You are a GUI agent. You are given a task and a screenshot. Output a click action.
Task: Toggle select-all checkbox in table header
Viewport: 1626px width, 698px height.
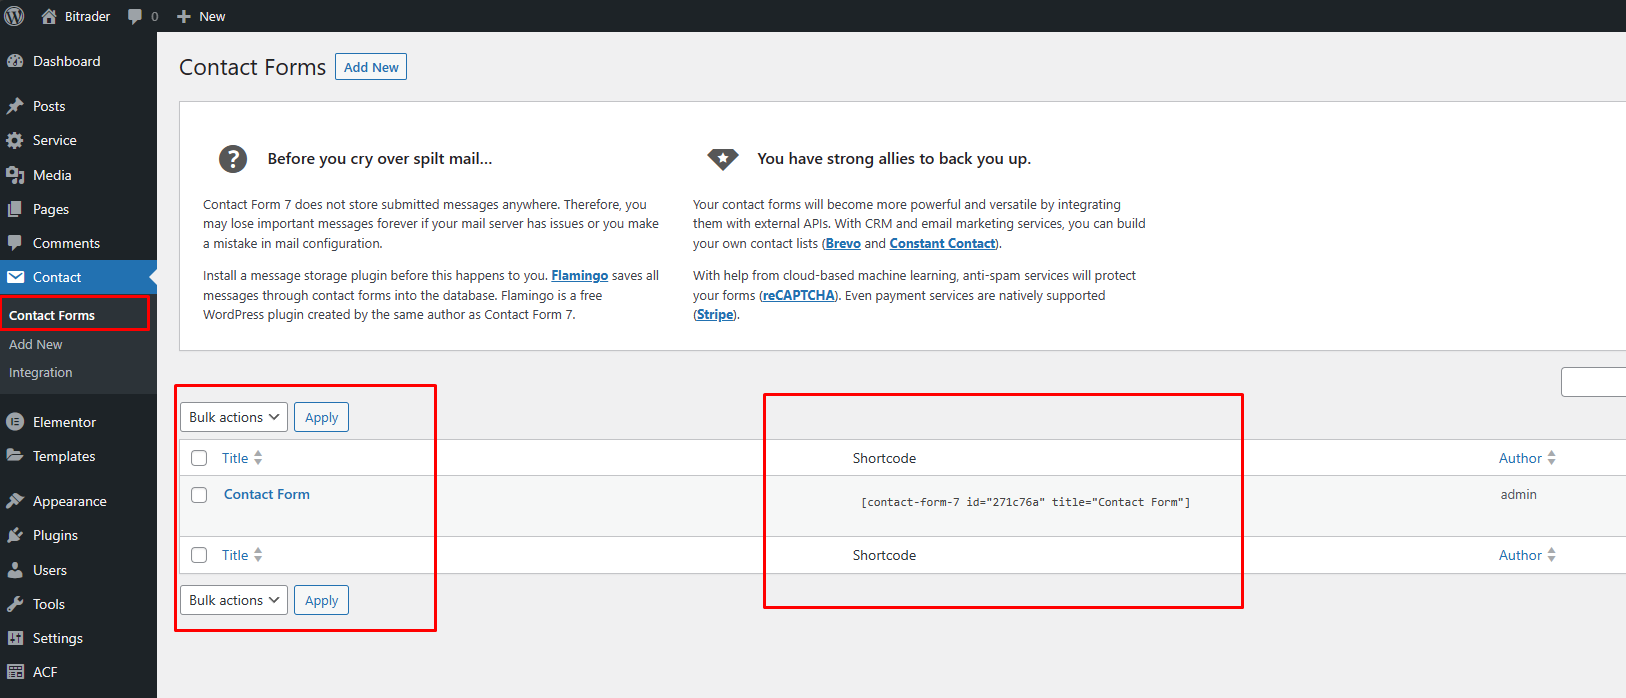[x=199, y=458]
